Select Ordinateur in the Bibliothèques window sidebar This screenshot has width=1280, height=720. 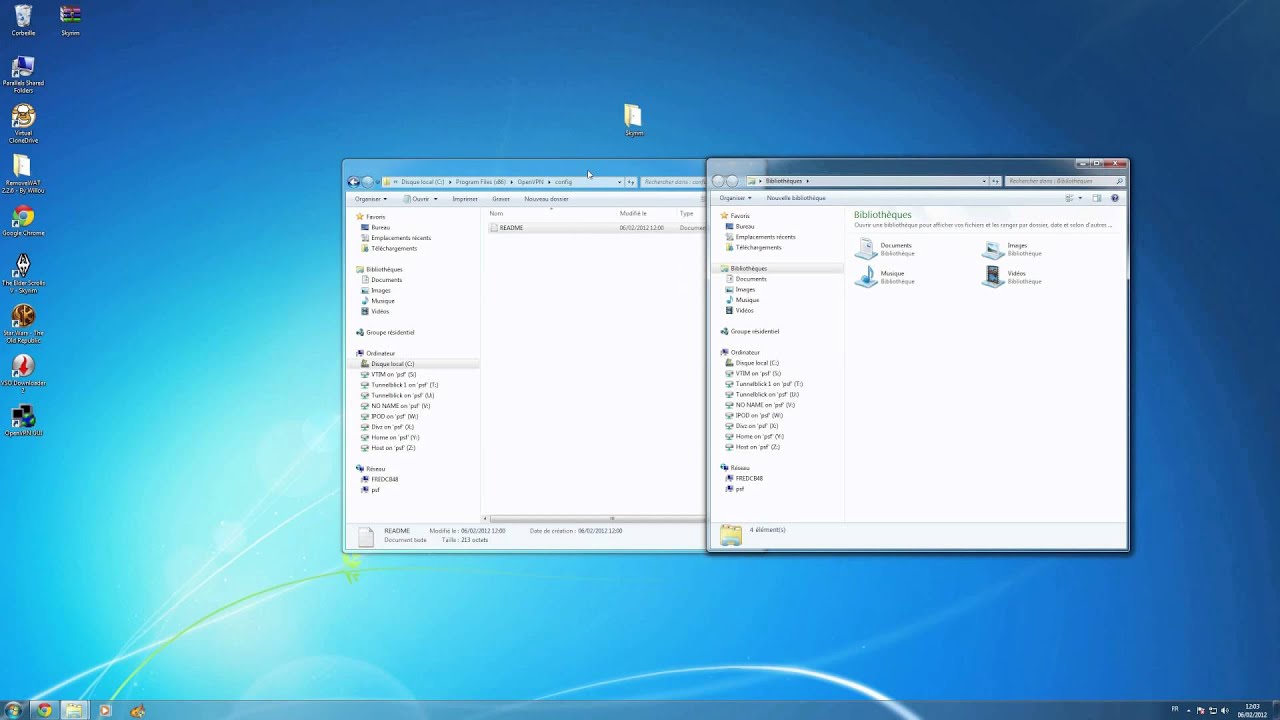click(739, 352)
